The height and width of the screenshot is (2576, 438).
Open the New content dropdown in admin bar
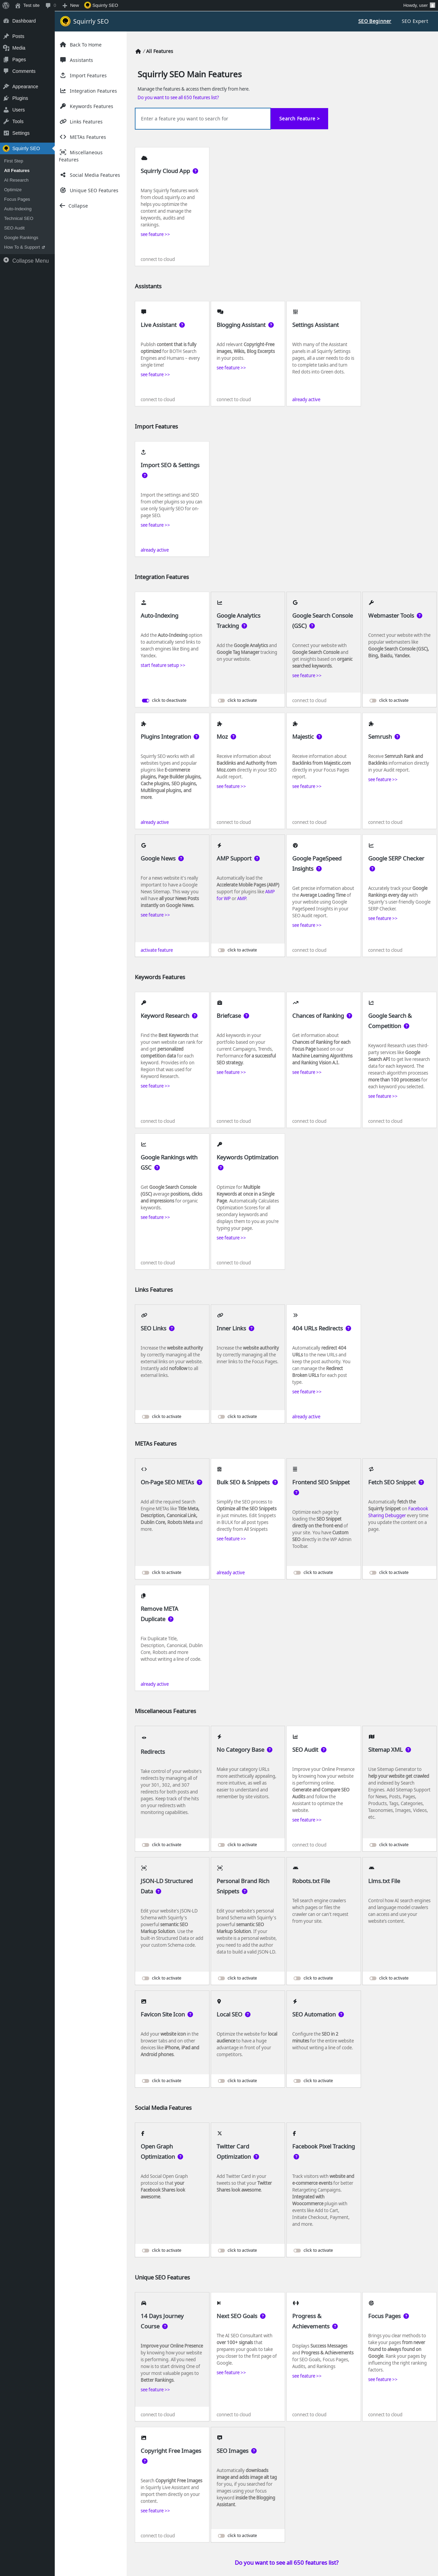pyautogui.click(x=70, y=5)
